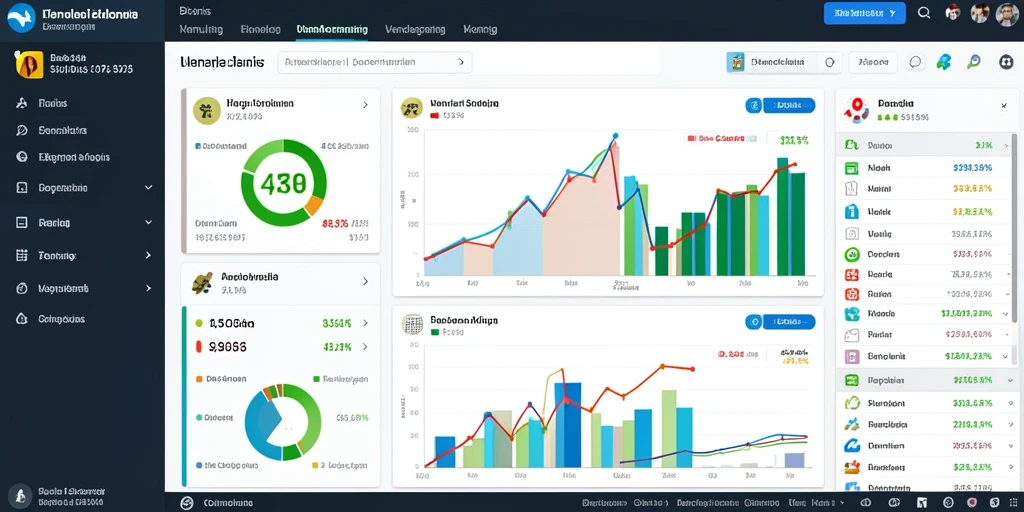This screenshot has width=1024, height=512.
Task: Toggle the blue round switch on lower chart card
Action: click(x=753, y=321)
